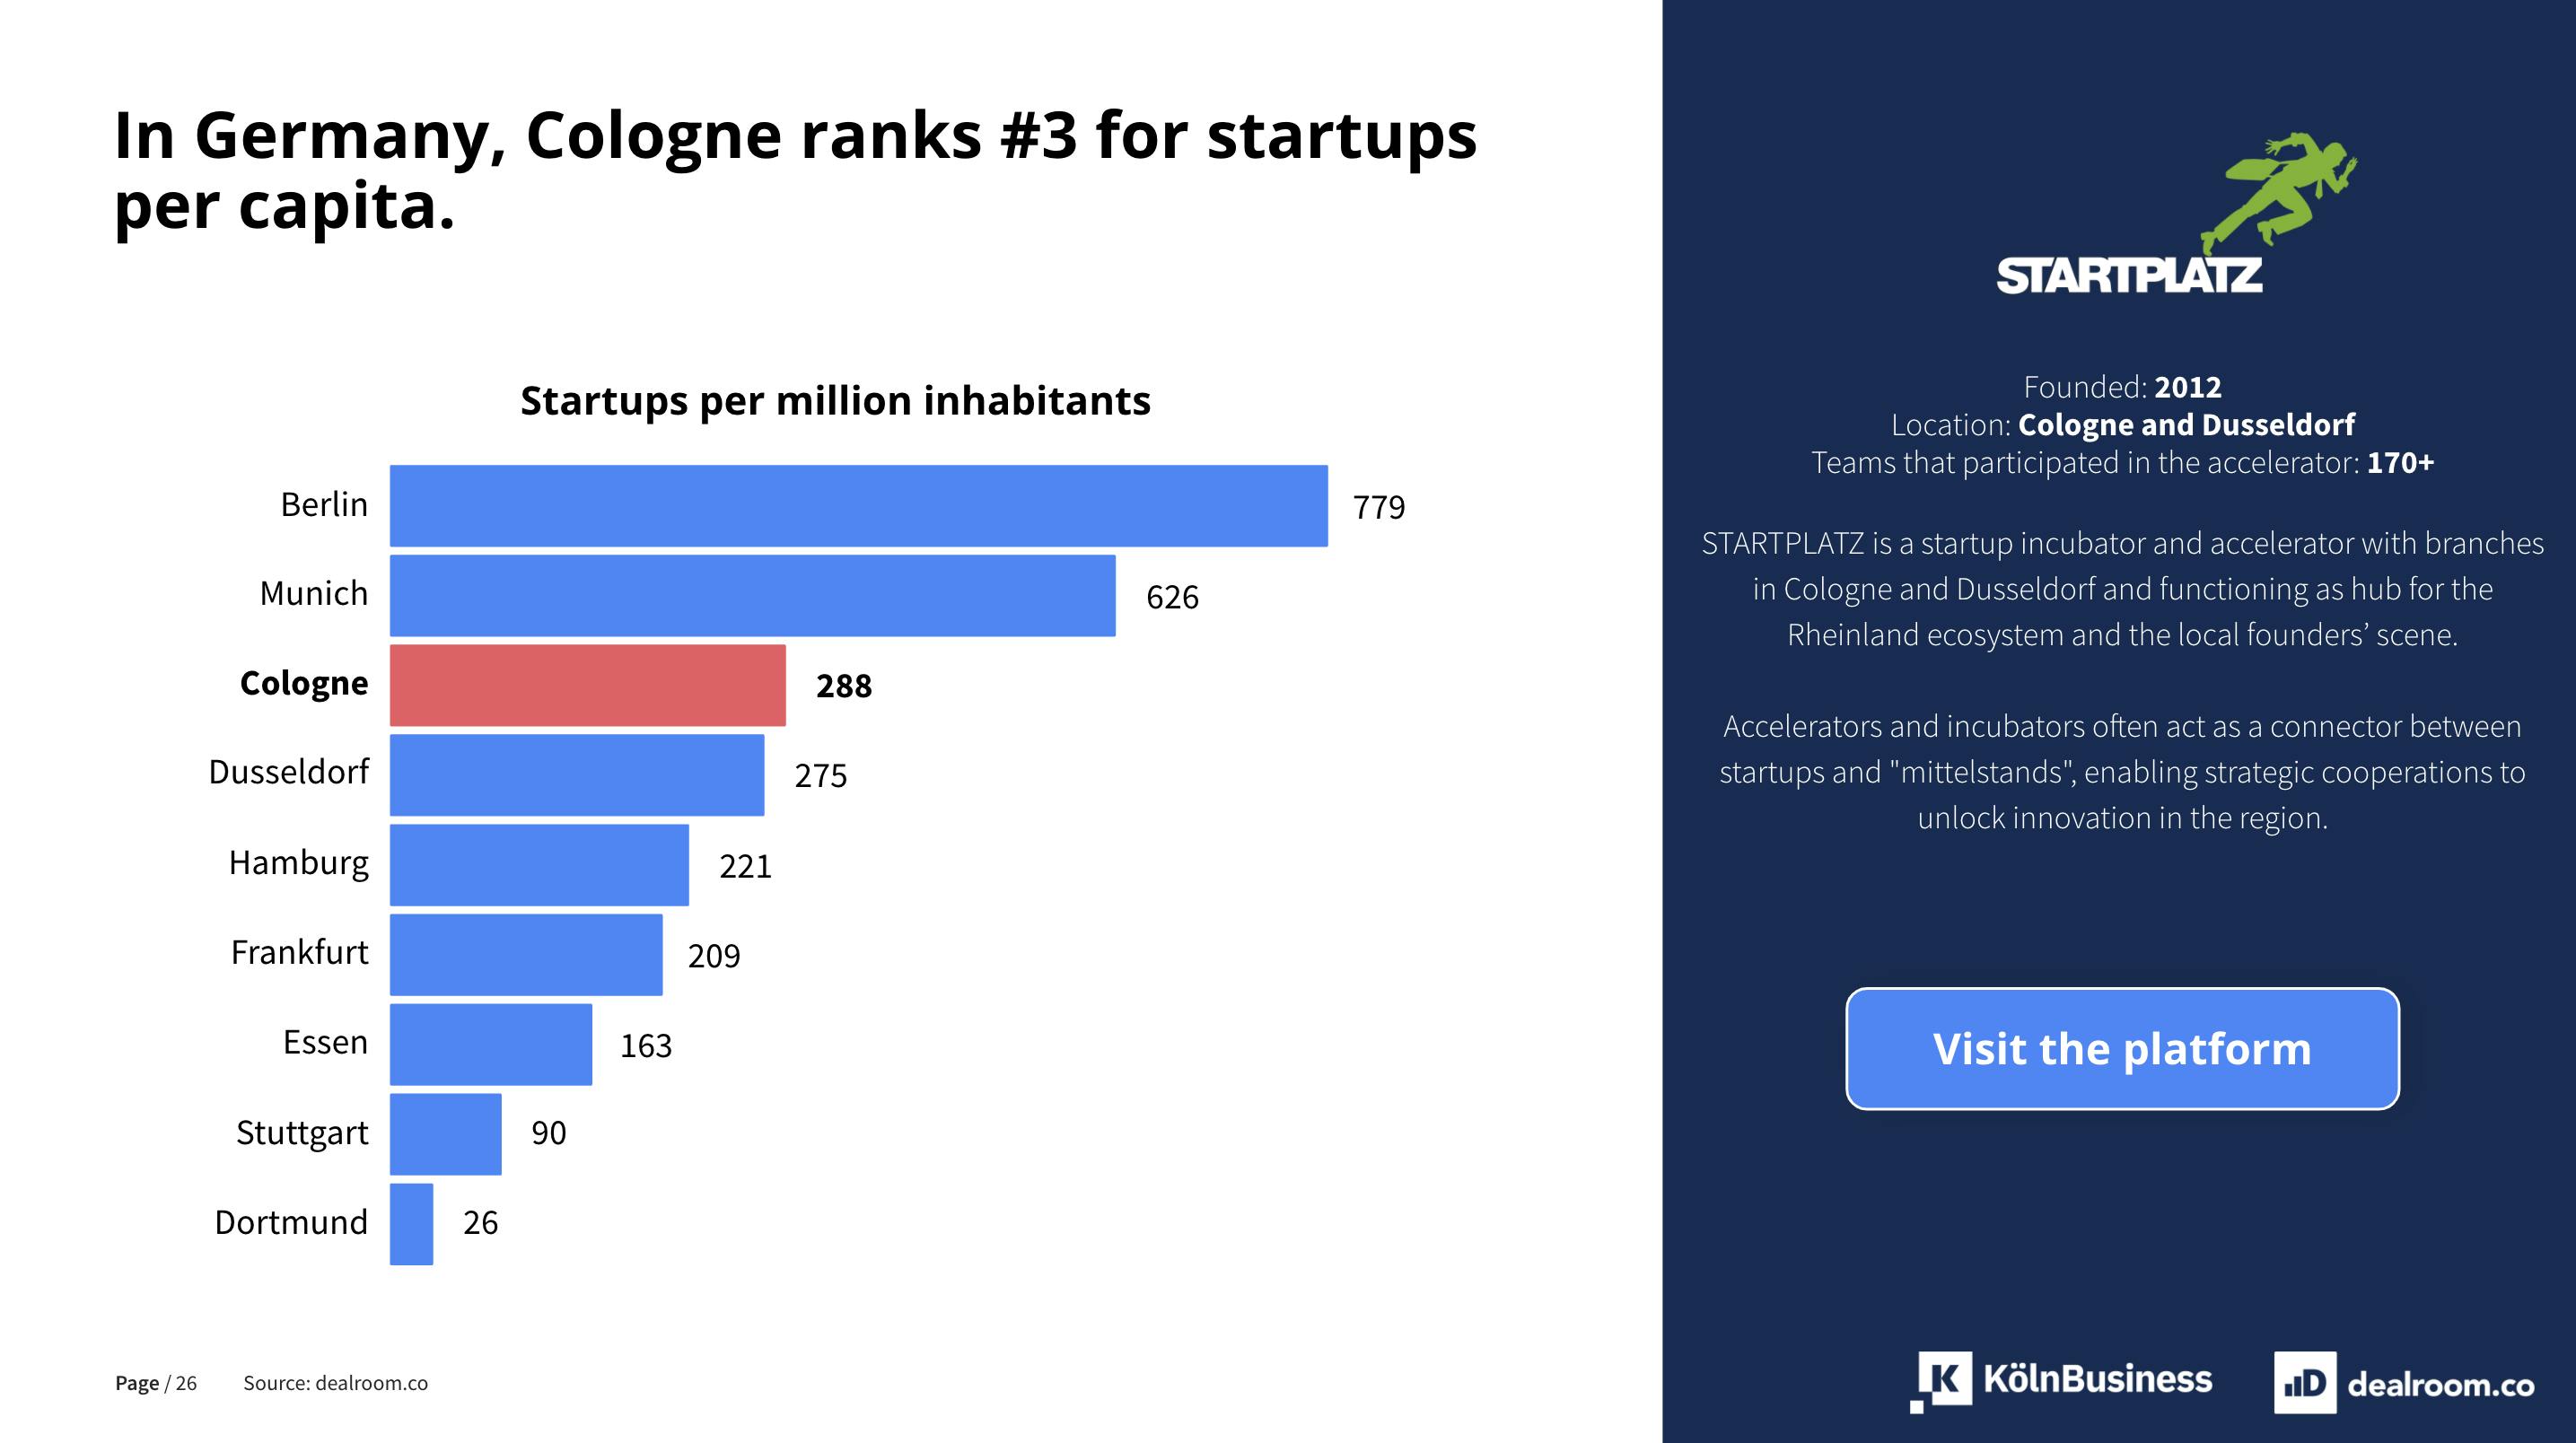Screen dimensions: 2576x1443
Task: Select the Hamburg bar
Action: tap(539, 865)
